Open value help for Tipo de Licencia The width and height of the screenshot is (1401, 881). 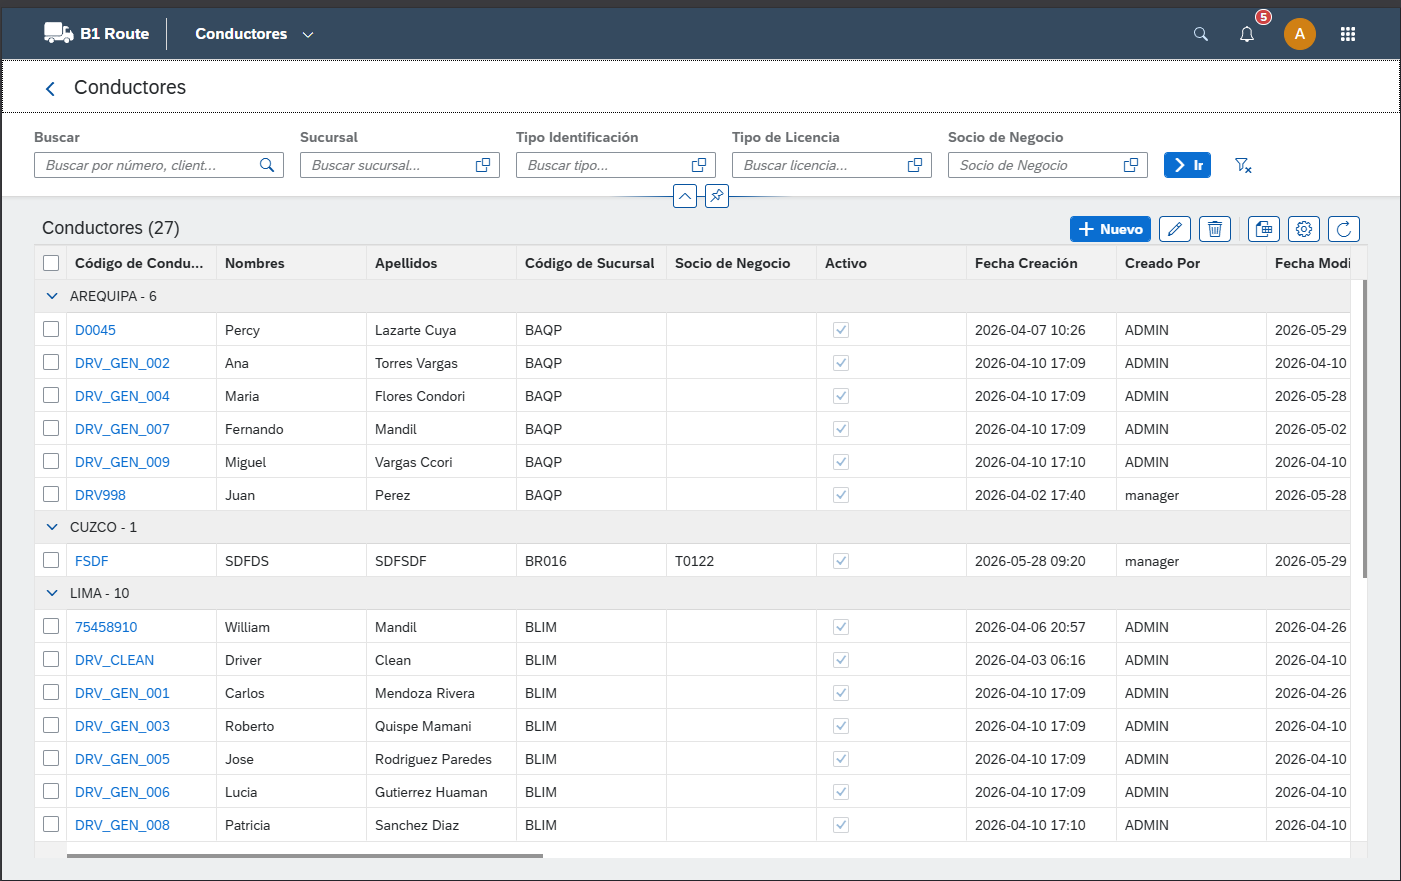click(915, 165)
